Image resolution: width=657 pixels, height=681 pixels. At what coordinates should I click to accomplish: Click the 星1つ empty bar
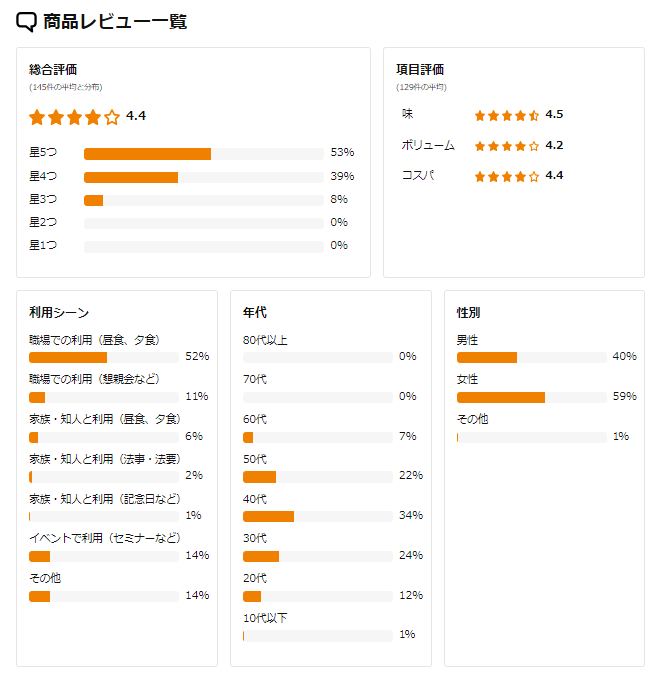(x=204, y=247)
